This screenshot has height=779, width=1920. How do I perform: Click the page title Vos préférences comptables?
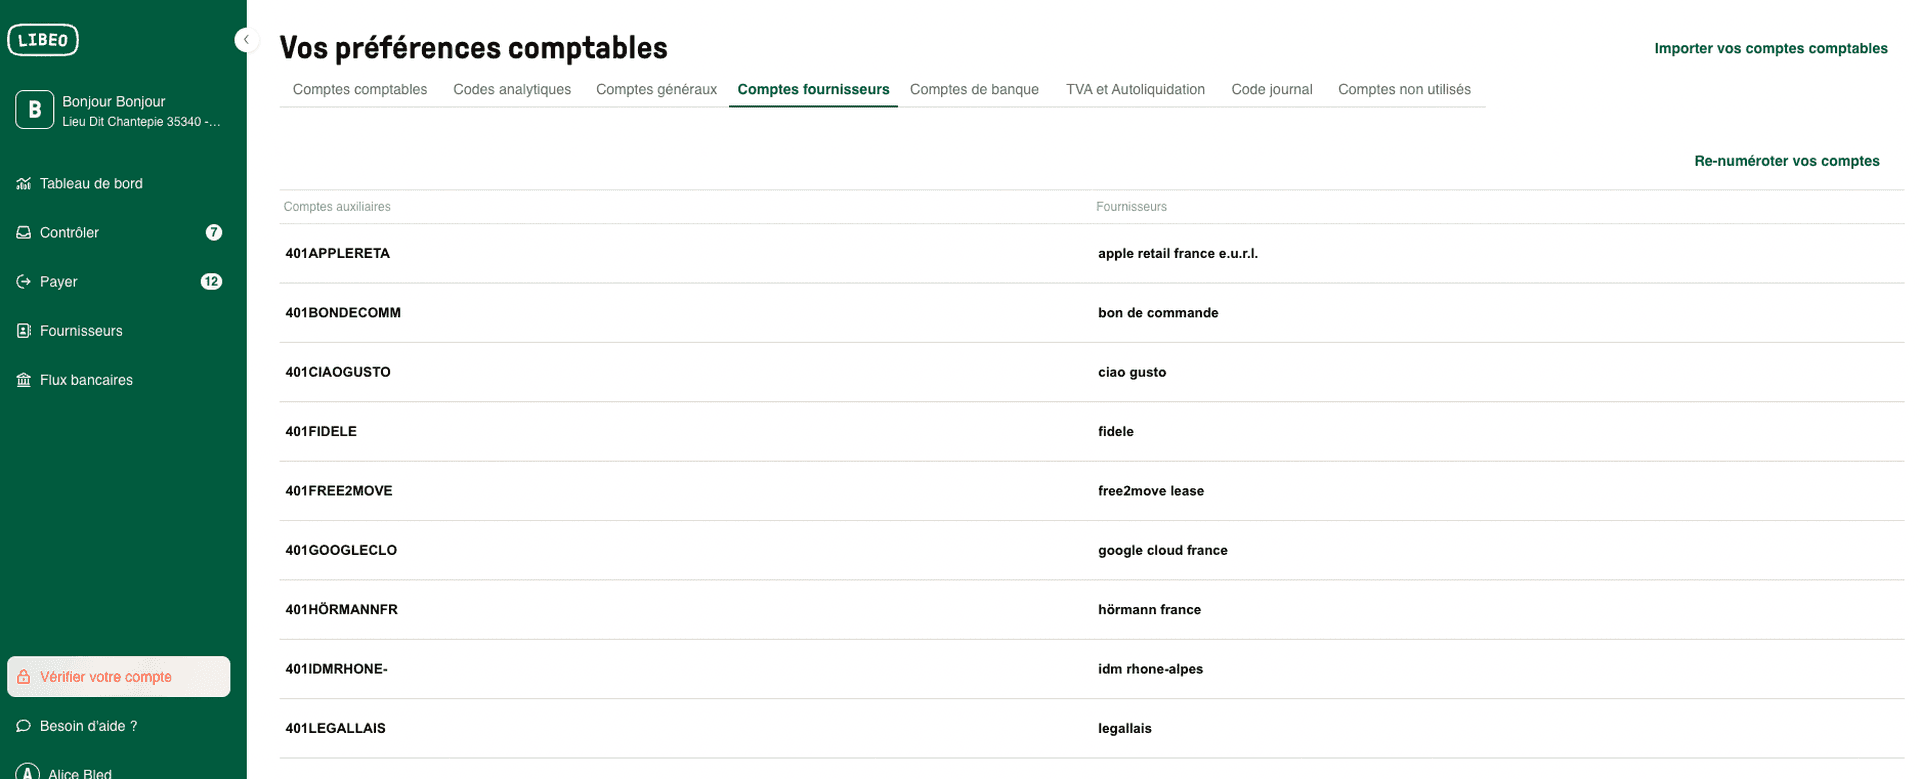pyautogui.click(x=473, y=48)
